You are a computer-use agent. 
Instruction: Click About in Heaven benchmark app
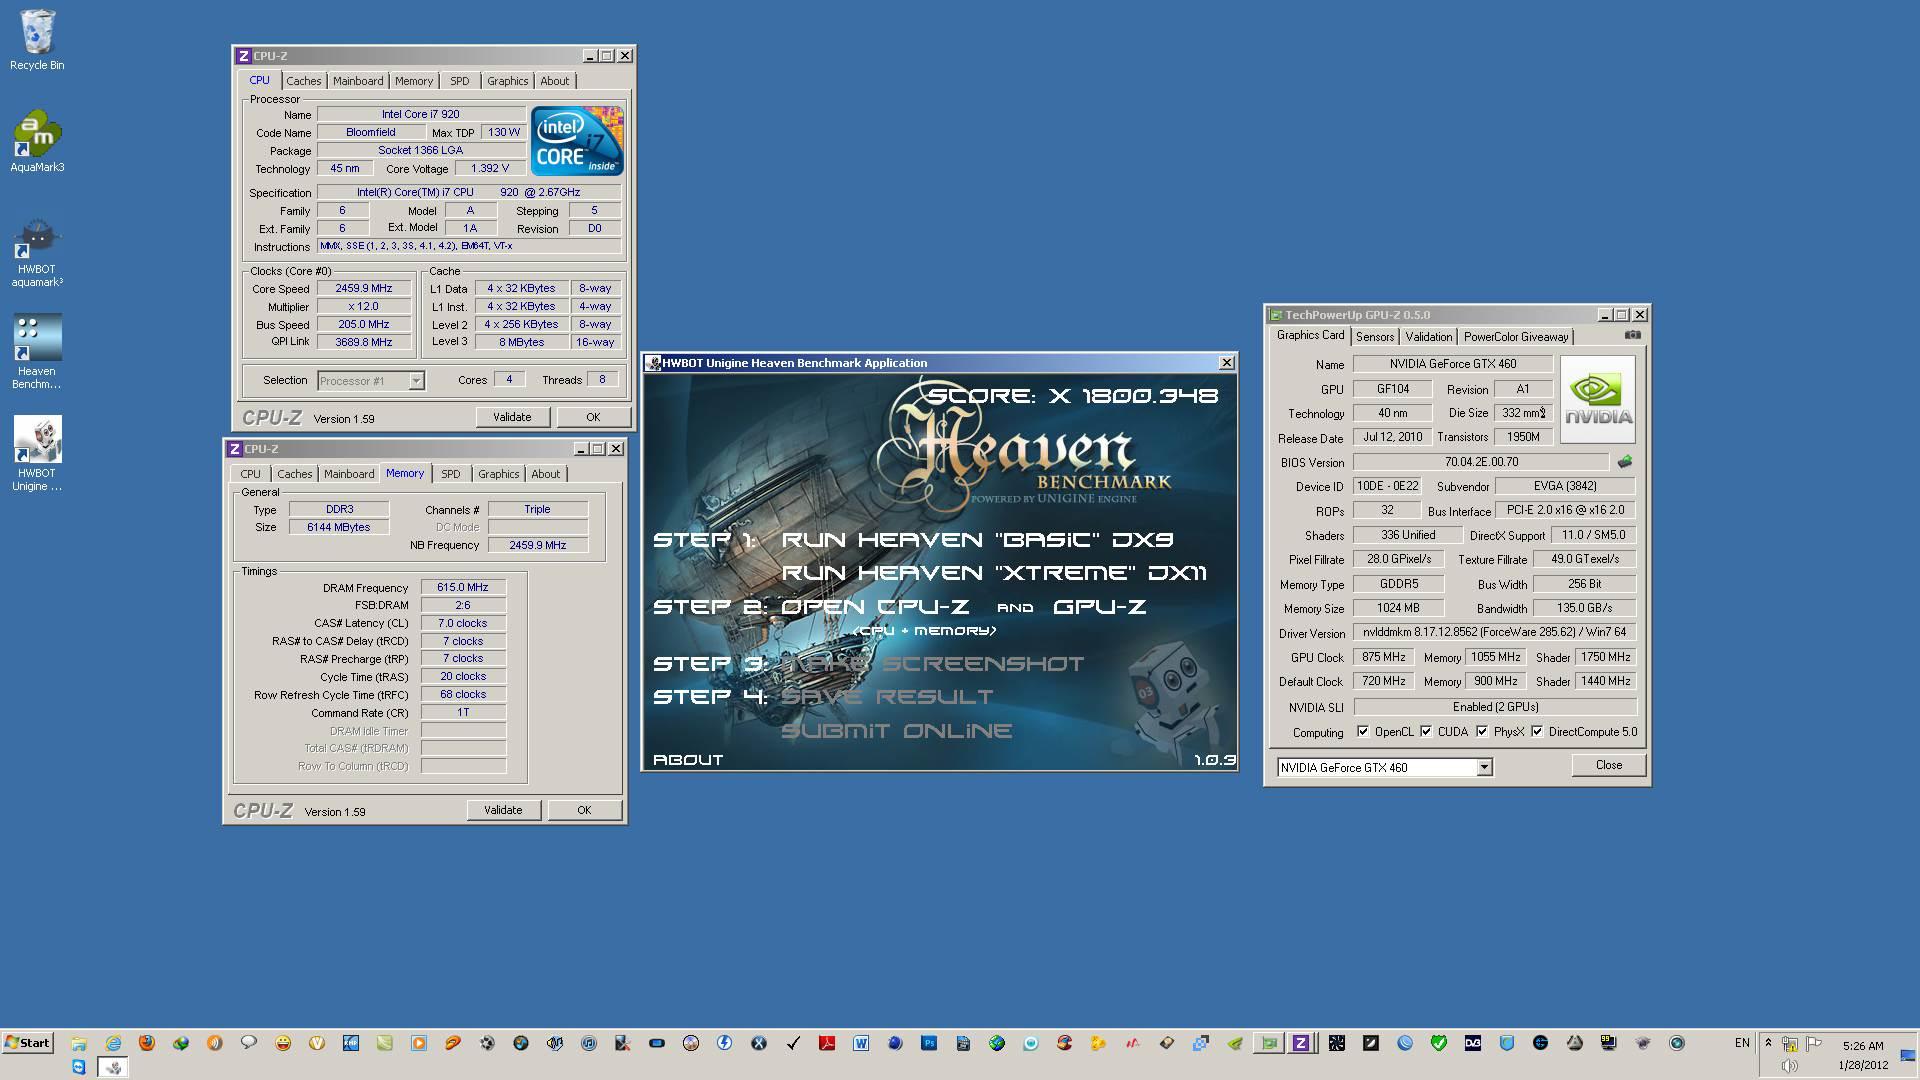point(688,760)
